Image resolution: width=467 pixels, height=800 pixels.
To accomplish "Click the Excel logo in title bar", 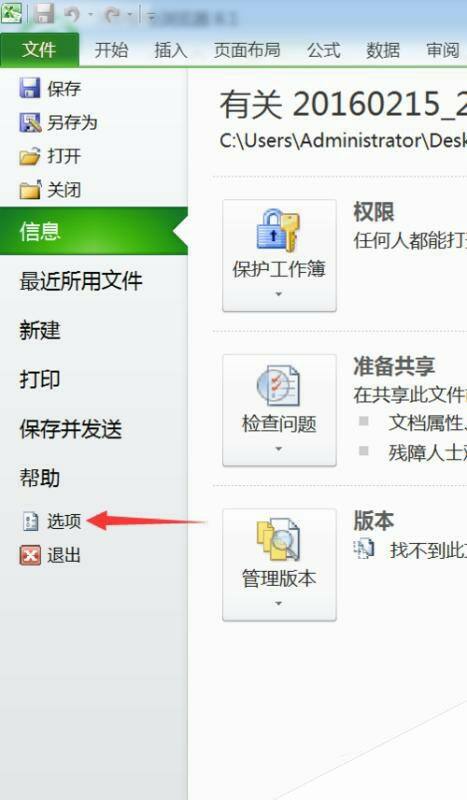I will tap(11, 14).
